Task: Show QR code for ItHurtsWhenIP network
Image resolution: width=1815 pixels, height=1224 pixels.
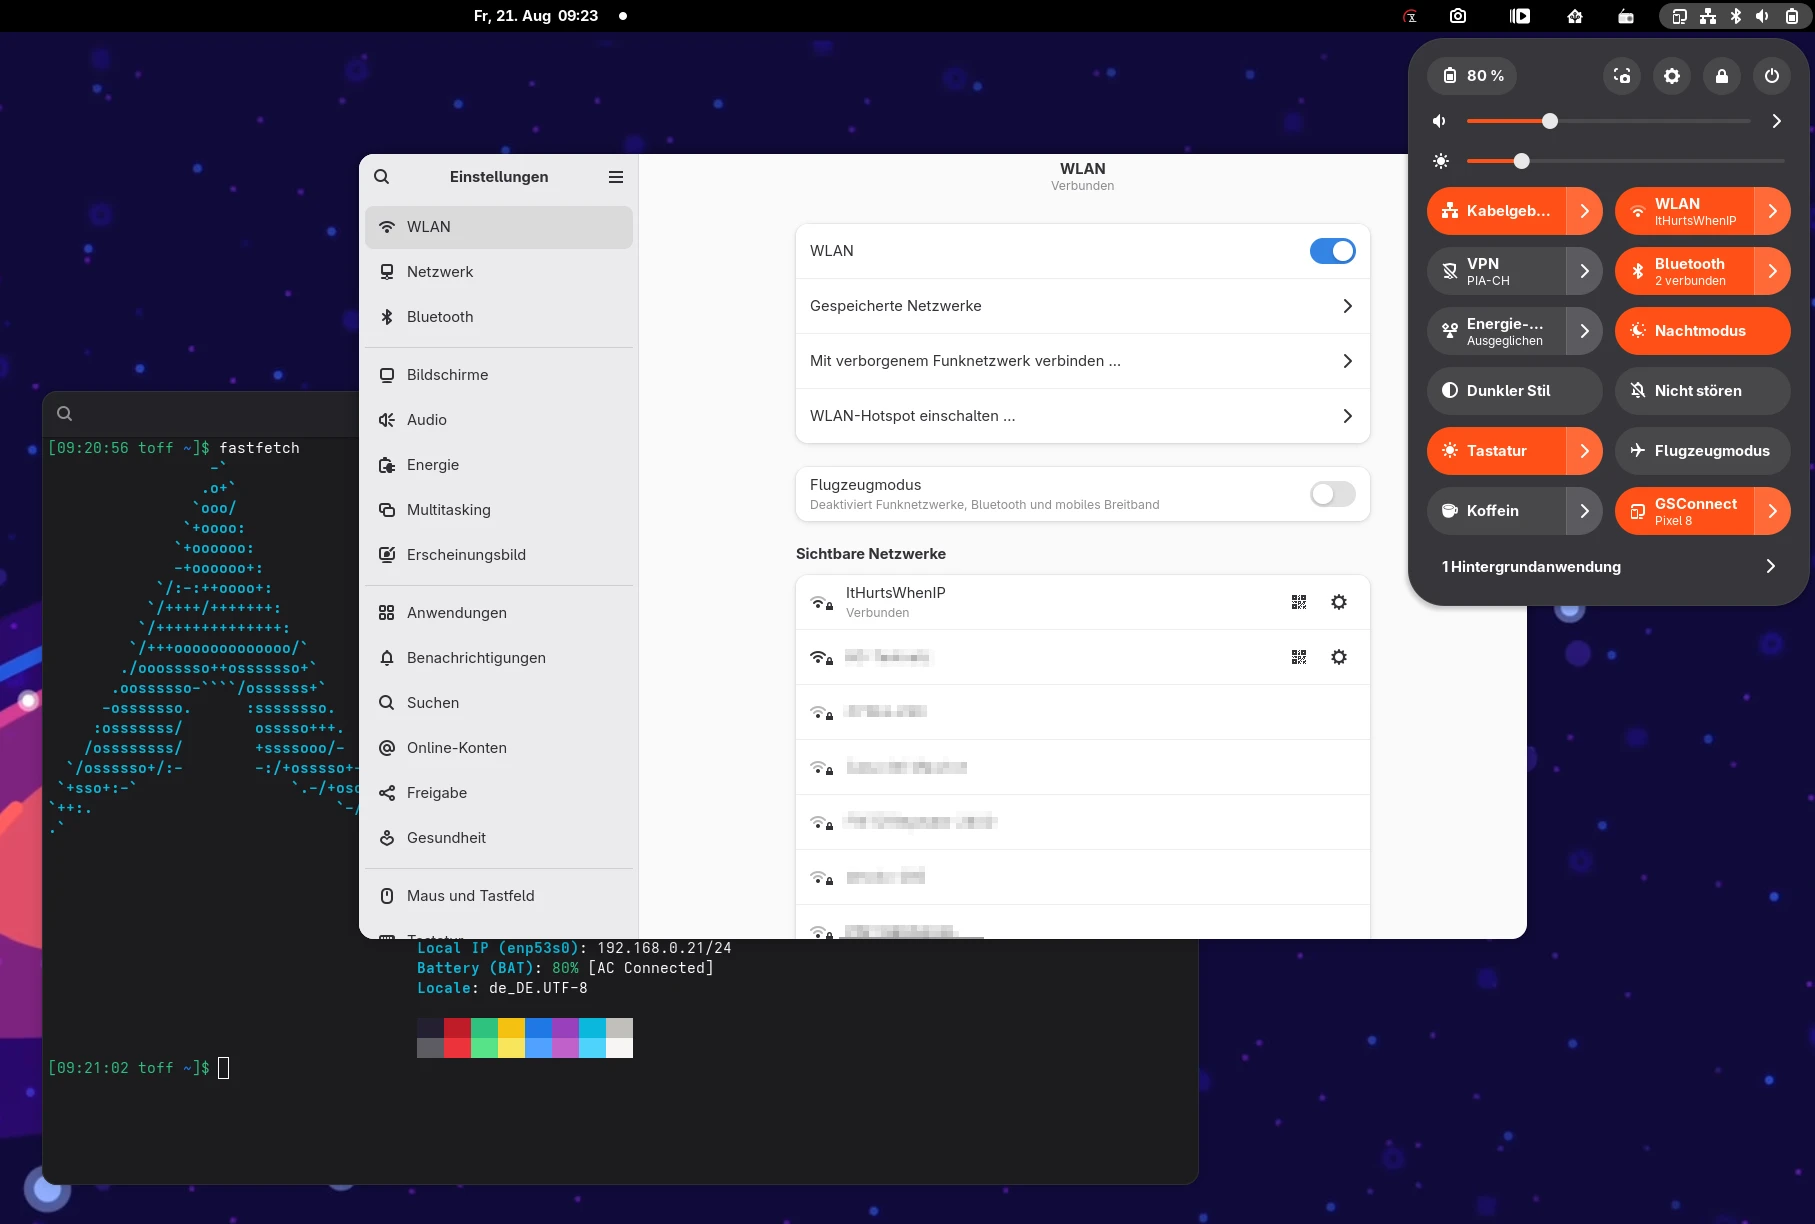Action: 1299,602
